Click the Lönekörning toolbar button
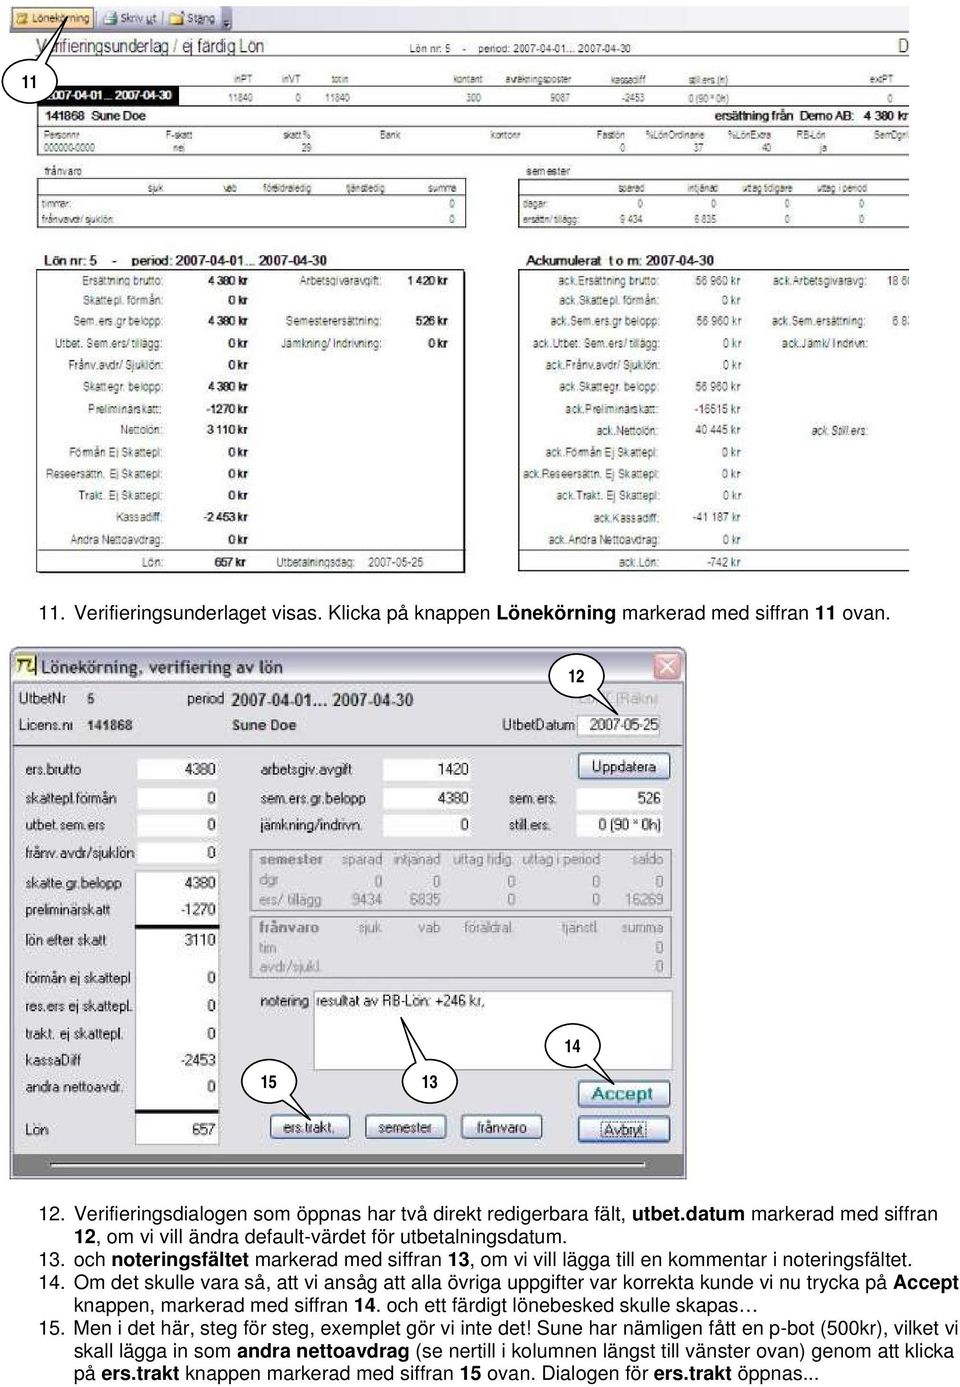Viewport: 960px width, 1387px height. pyautogui.click(x=52, y=18)
